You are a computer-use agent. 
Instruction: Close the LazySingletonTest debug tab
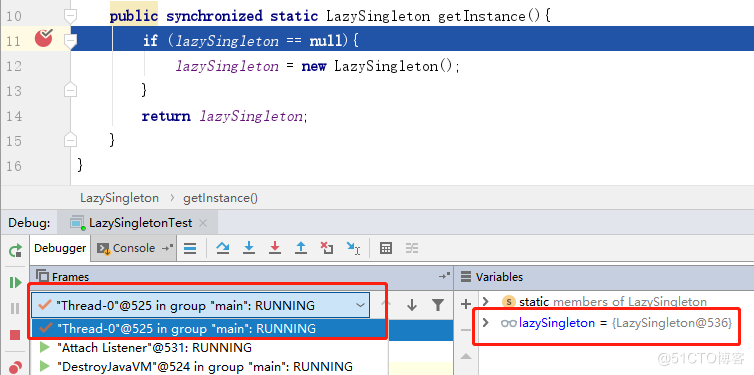tap(203, 223)
